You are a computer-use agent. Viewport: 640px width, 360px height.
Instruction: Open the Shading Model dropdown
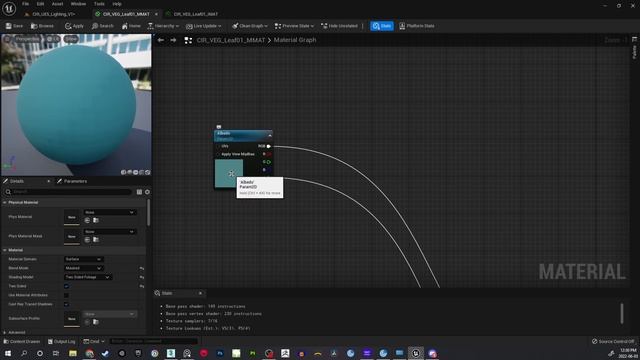click(x=88, y=277)
